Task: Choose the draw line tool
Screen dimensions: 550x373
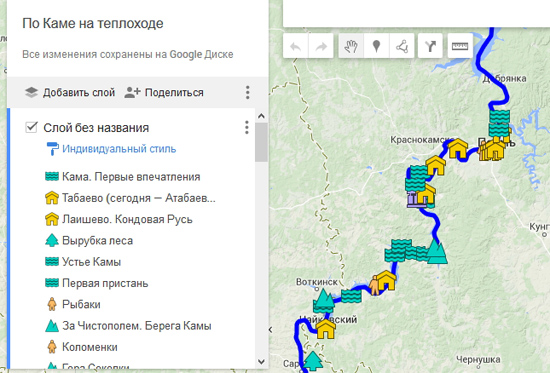Action: click(x=402, y=46)
